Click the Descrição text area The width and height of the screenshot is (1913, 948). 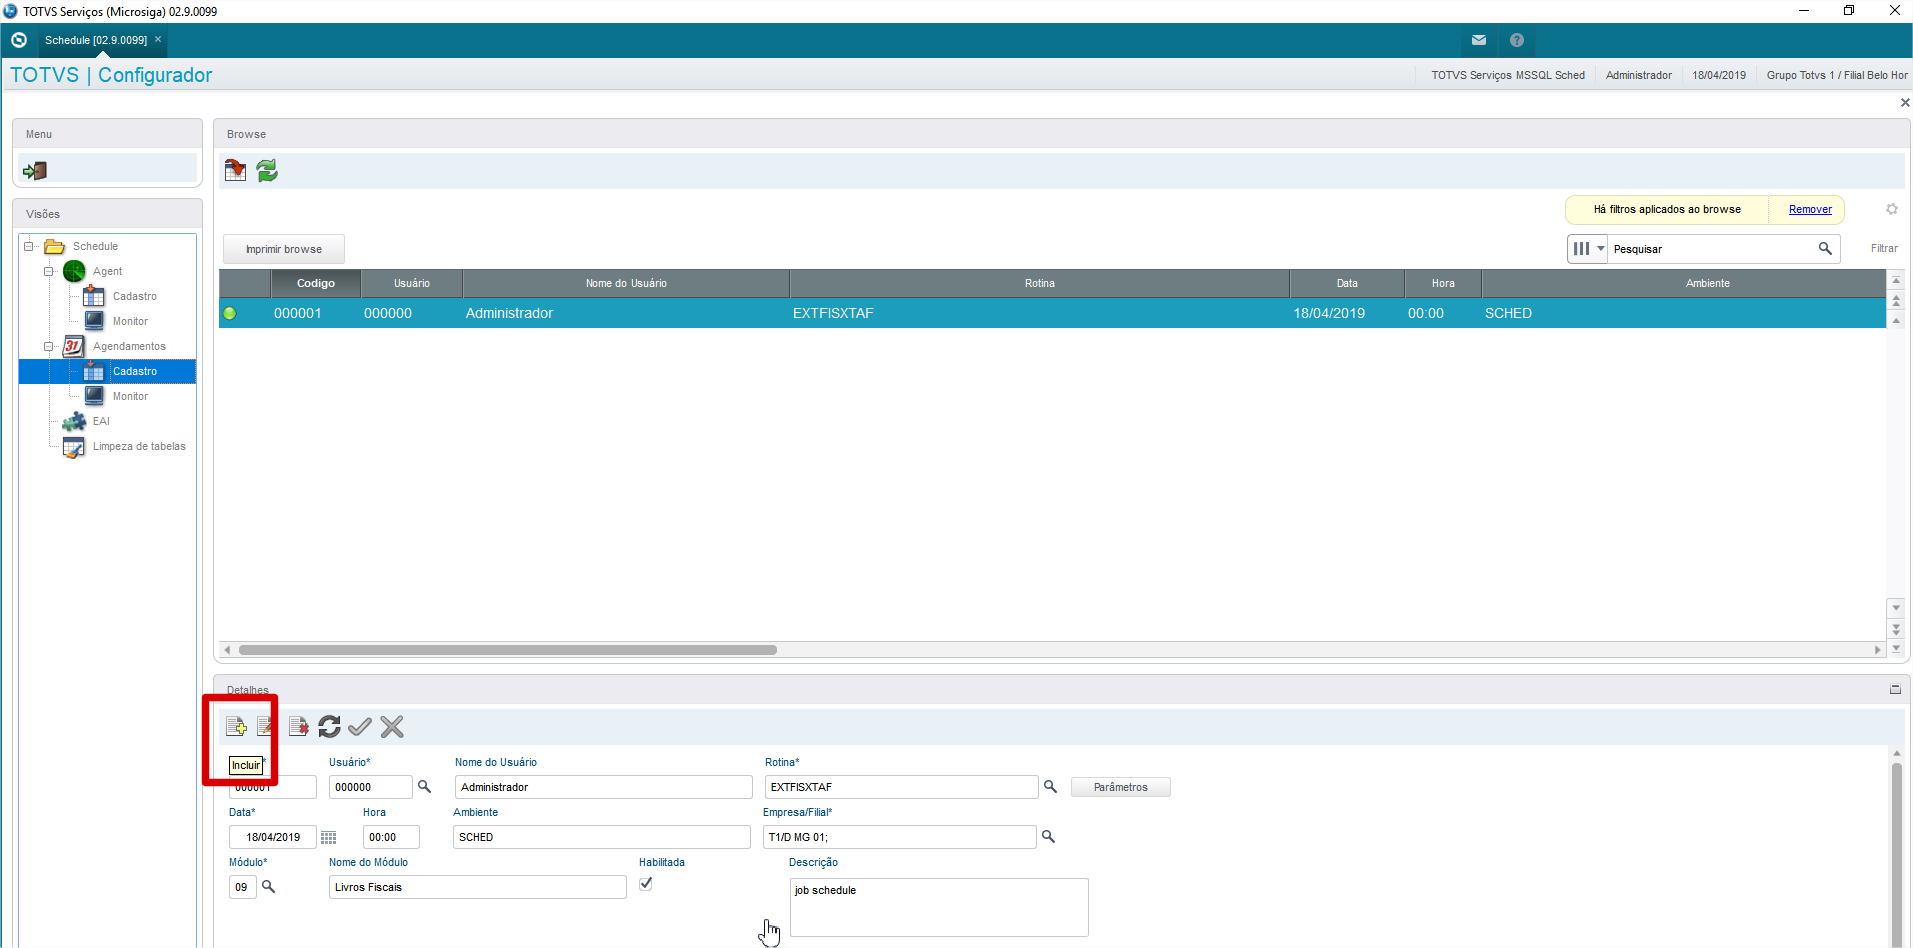[x=939, y=907]
